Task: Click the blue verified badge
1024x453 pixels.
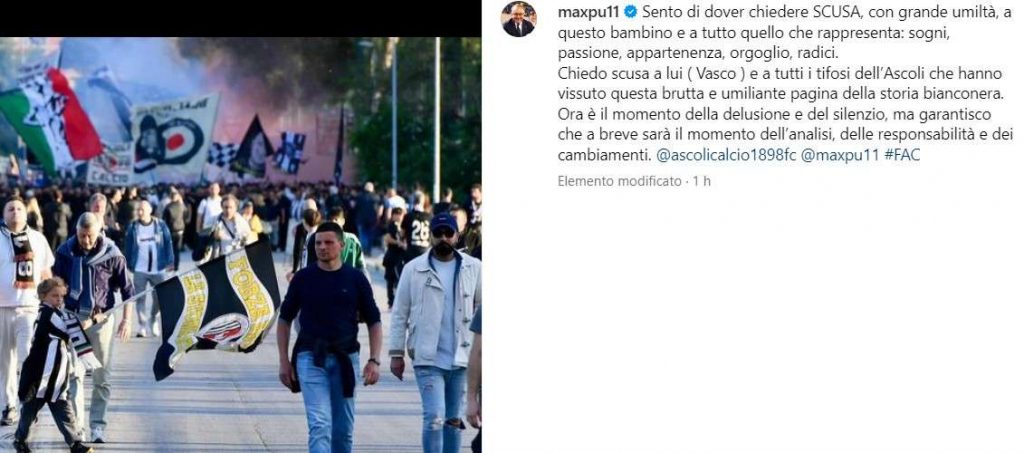Action: pos(630,12)
